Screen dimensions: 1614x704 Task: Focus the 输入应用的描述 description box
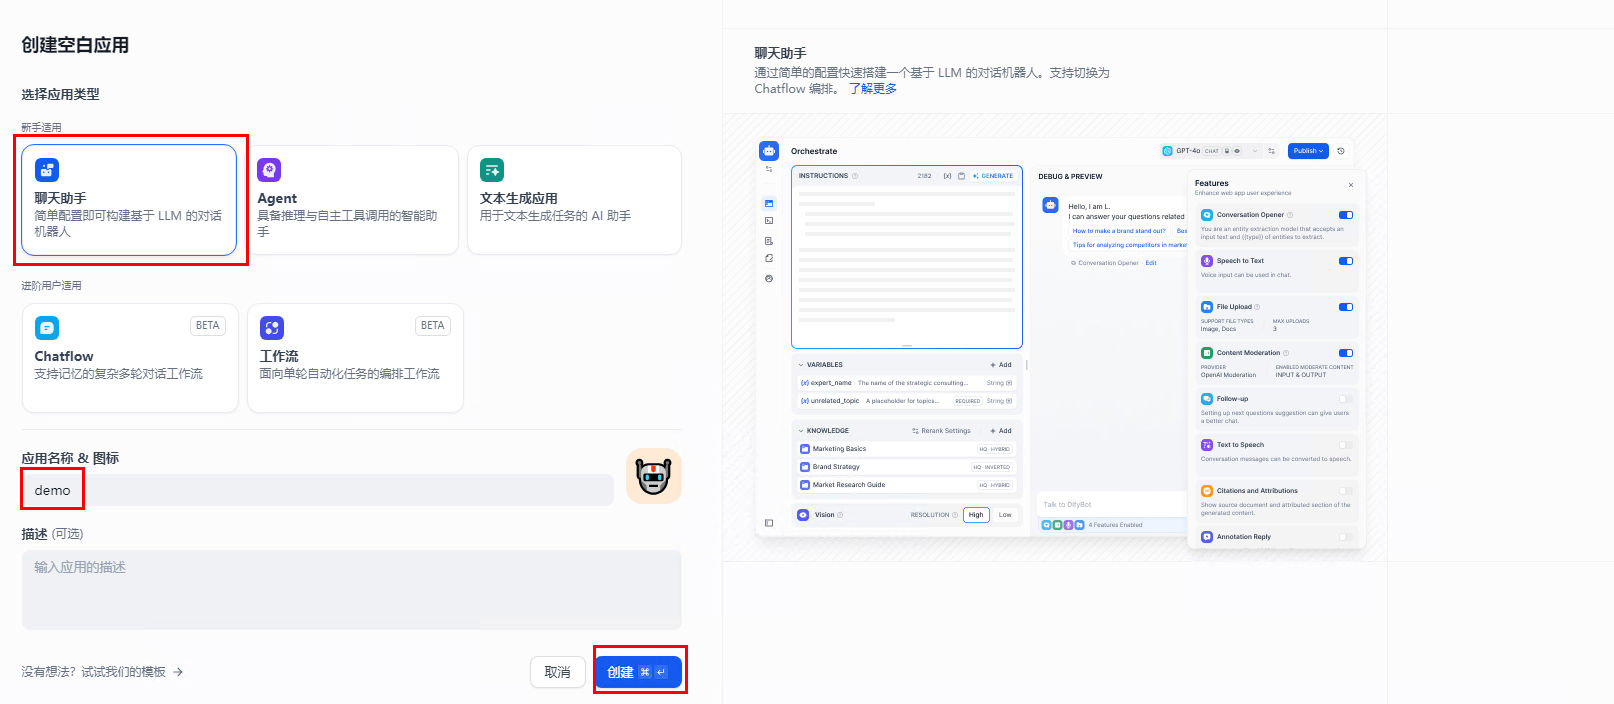[352, 590]
